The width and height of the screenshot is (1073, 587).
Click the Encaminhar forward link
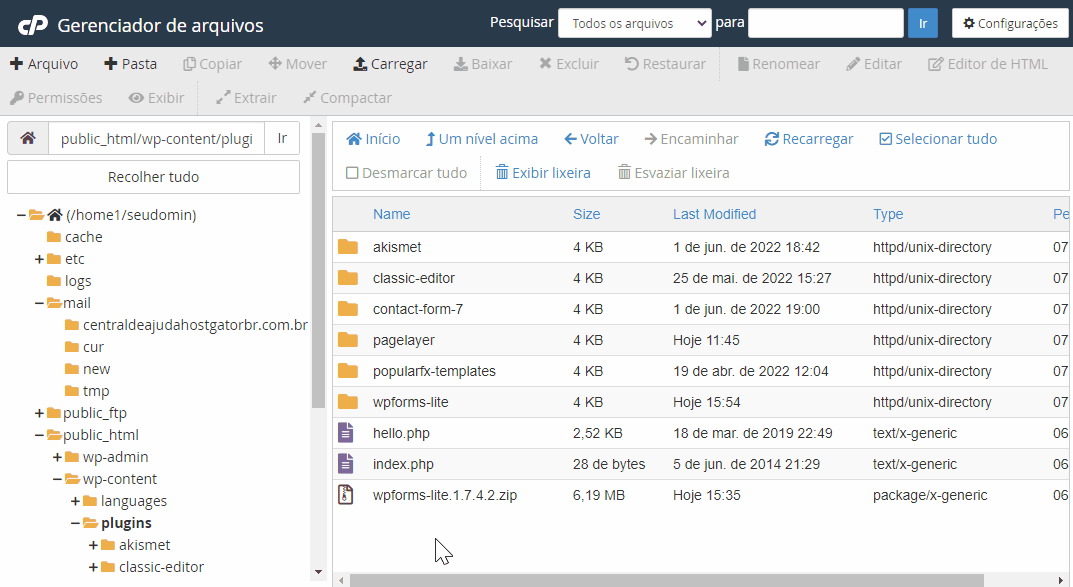pos(691,139)
